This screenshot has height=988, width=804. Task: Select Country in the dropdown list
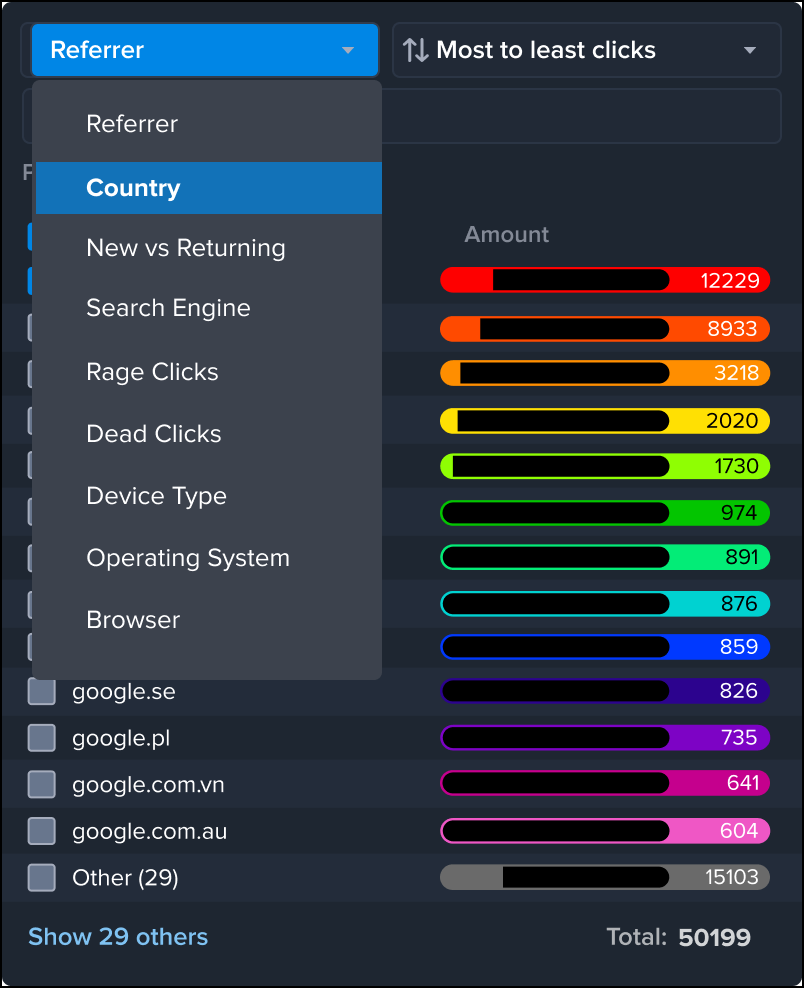click(x=209, y=188)
